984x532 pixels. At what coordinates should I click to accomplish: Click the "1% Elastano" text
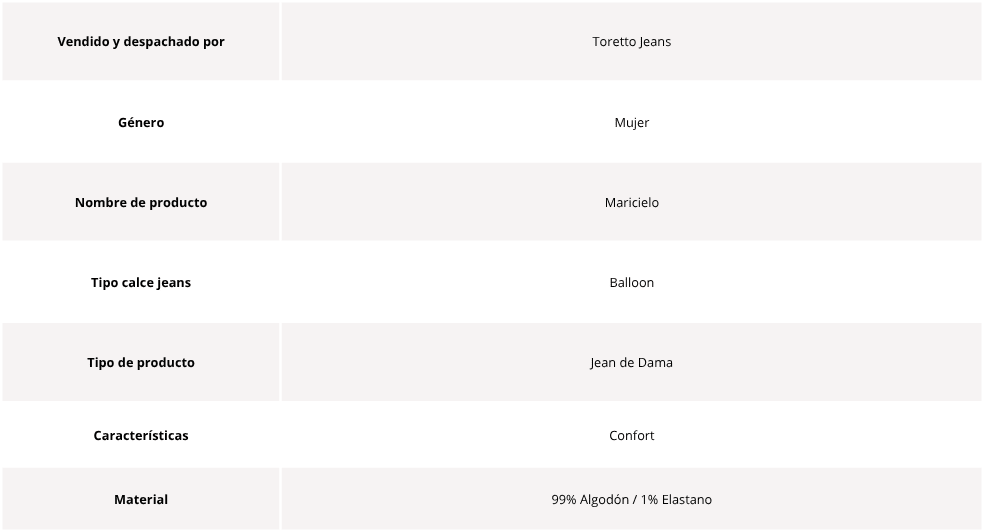click(677, 500)
